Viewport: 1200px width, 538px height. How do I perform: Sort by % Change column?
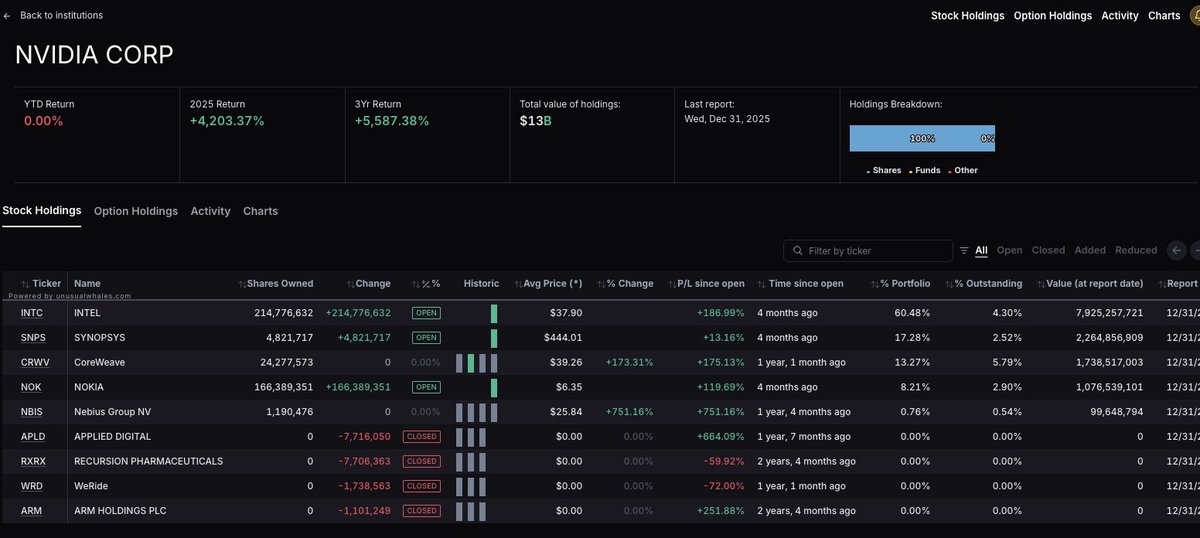tap(625, 284)
